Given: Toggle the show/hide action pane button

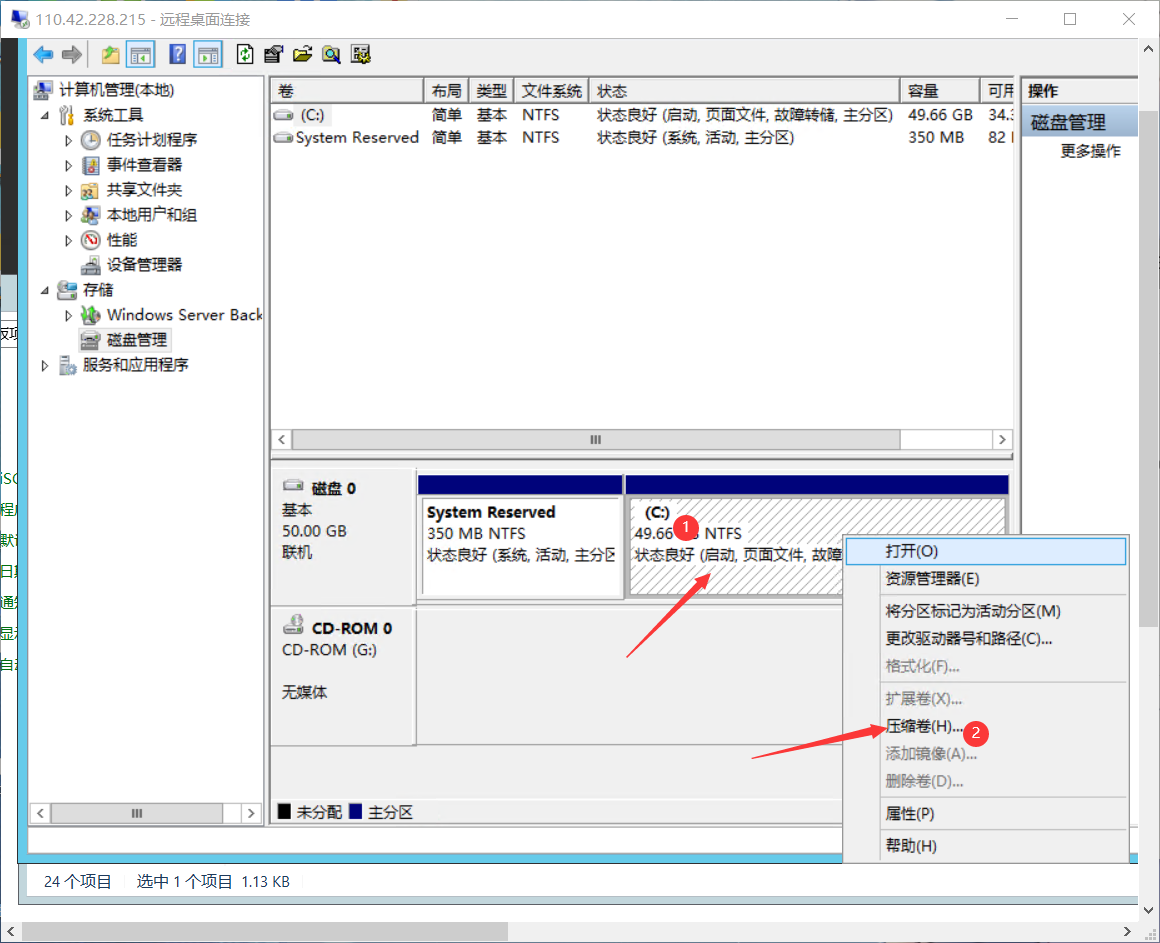Looking at the screenshot, I should 208,54.
